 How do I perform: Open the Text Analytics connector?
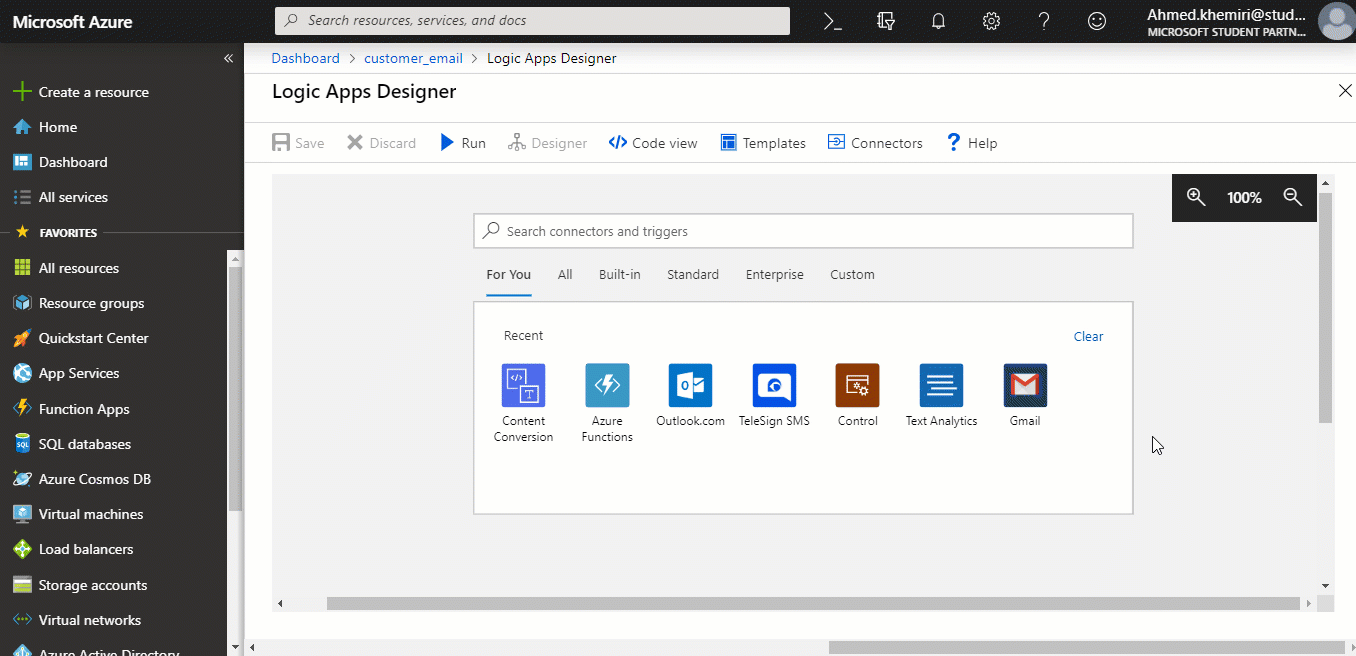pyautogui.click(x=941, y=385)
